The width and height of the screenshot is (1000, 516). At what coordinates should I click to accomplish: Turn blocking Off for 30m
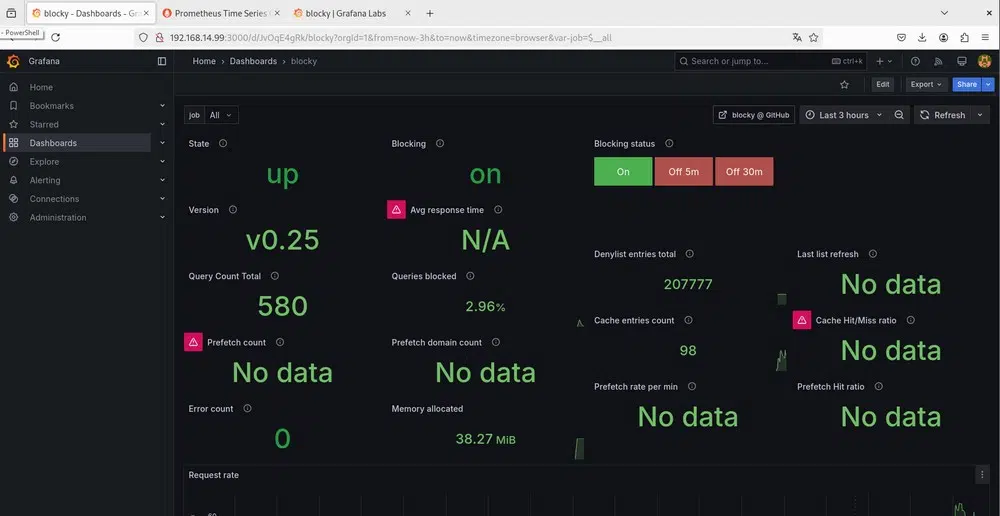744,172
